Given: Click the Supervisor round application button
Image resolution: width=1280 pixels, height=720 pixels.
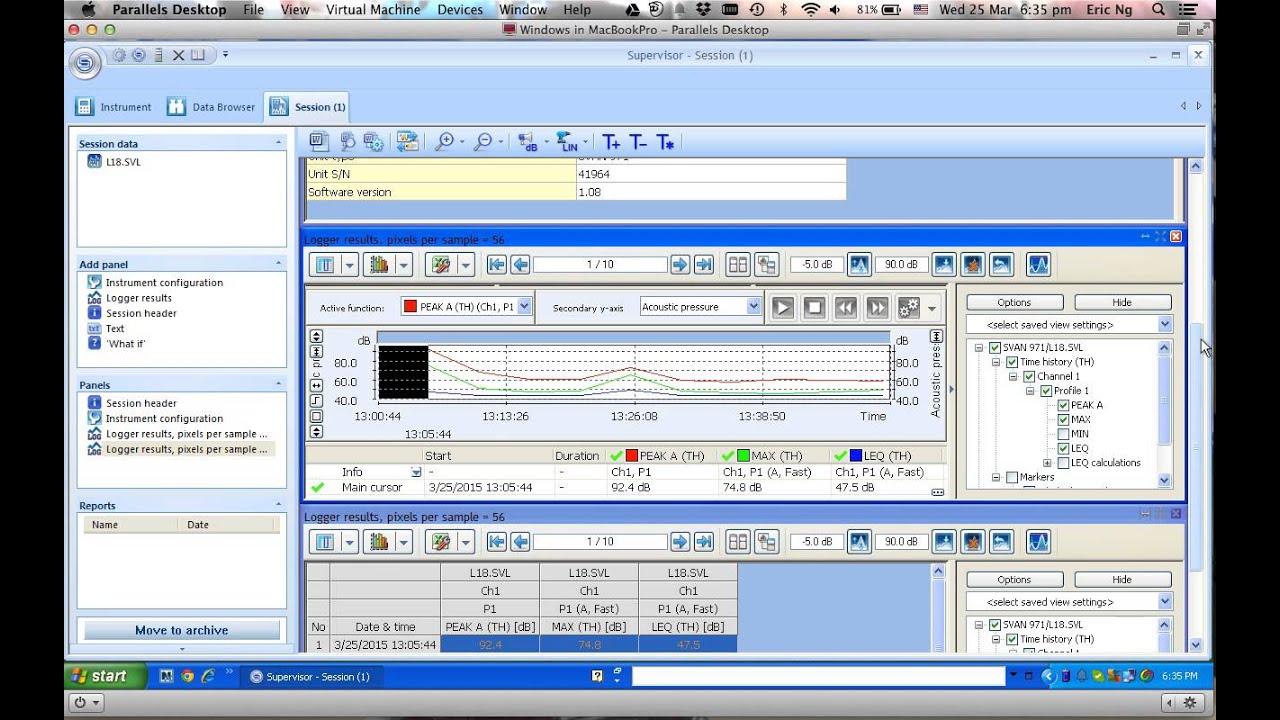Looking at the screenshot, I should coord(85,63).
